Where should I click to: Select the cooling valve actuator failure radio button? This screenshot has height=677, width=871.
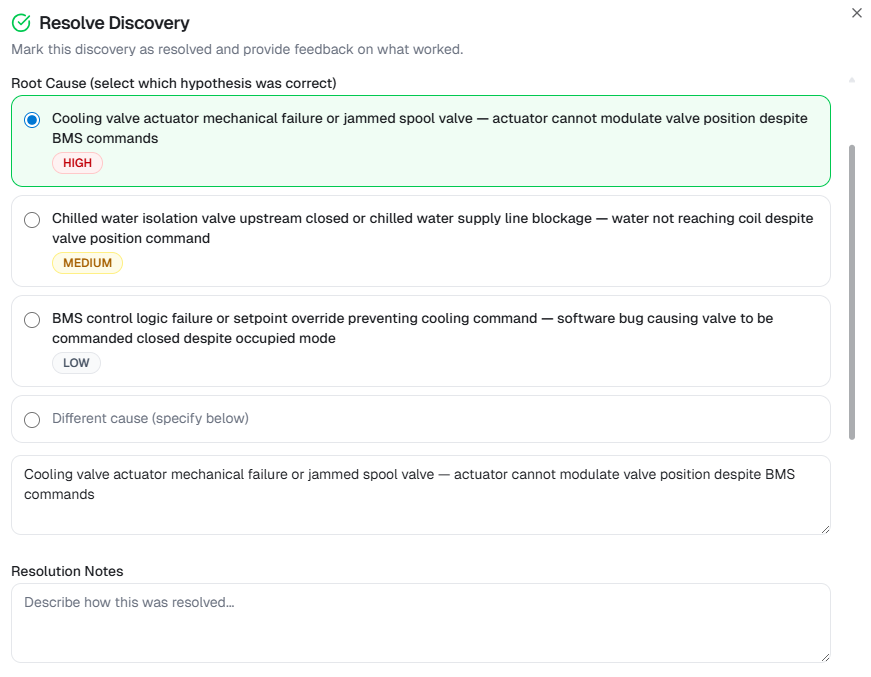(32, 119)
